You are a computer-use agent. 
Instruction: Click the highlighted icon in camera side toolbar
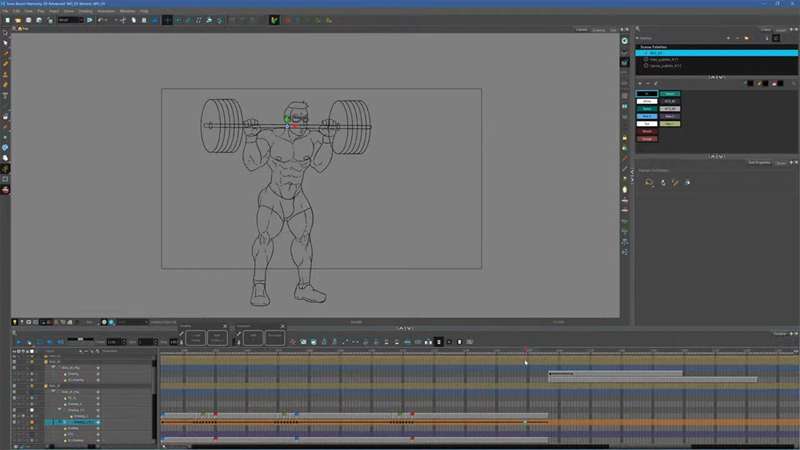[x=625, y=62]
